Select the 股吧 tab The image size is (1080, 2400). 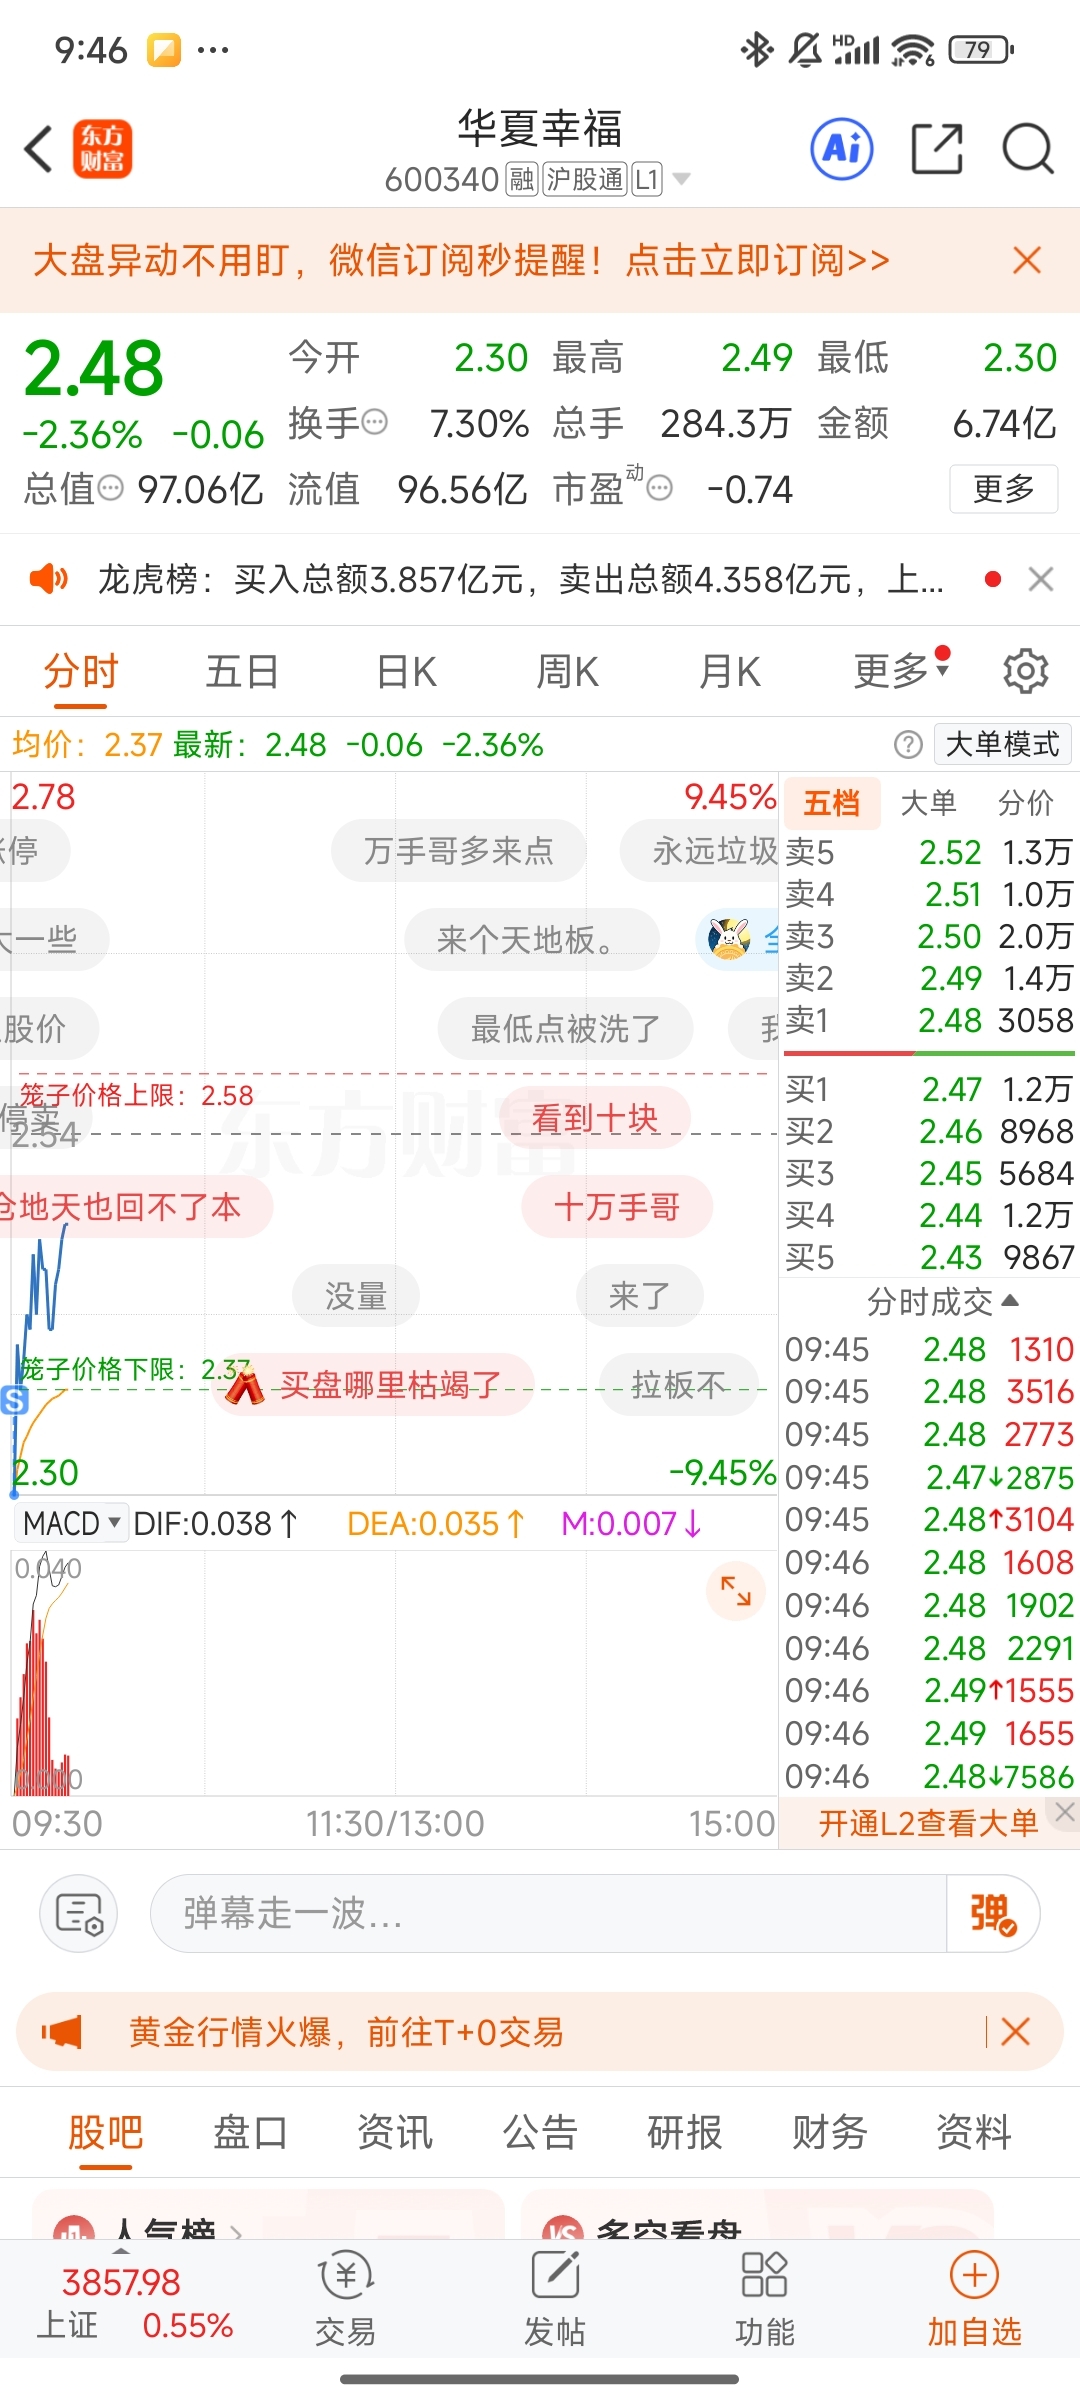[106, 2131]
